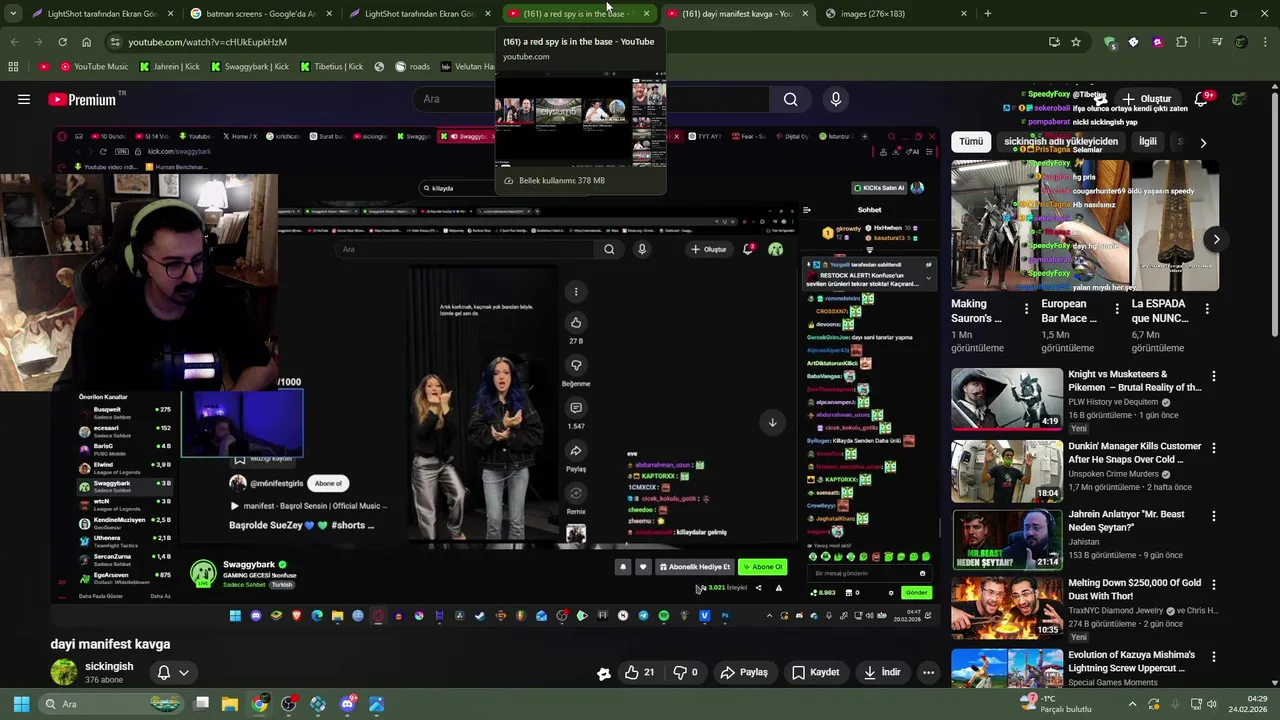The width and height of the screenshot is (1280, 720).
Task: Open the sickingish channel avatar
Action: click(x=64, y=672)
